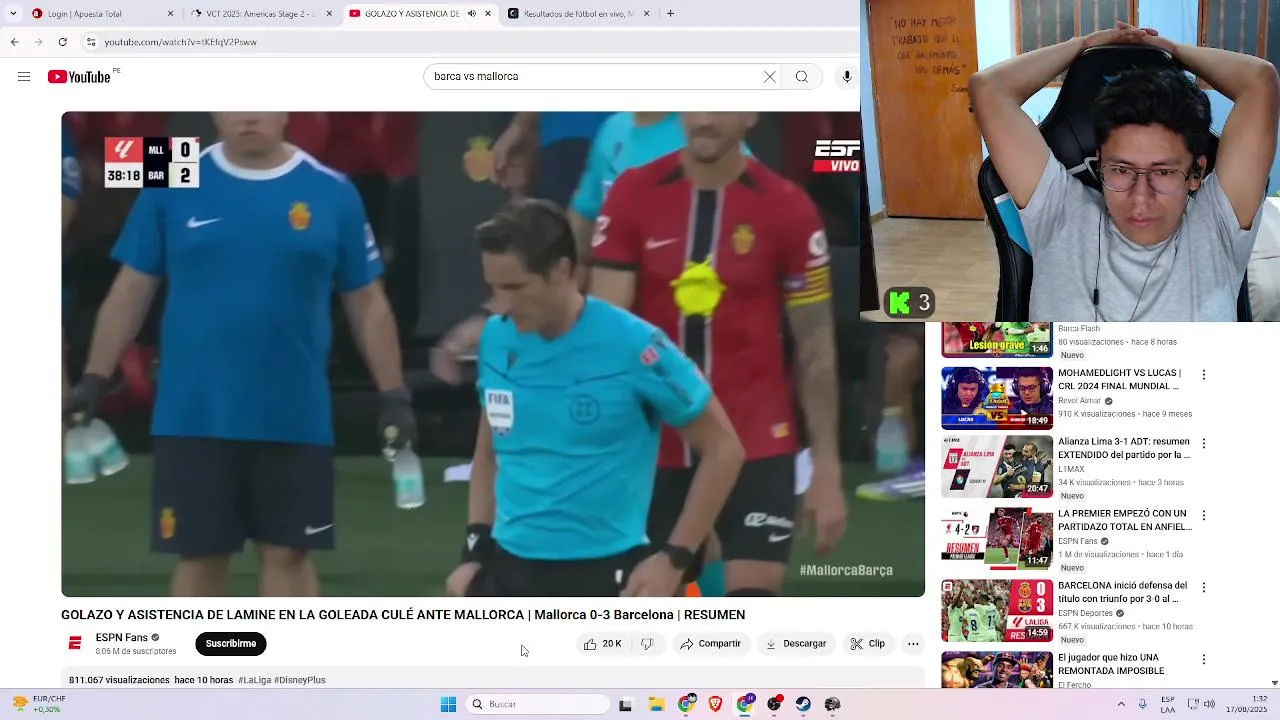Close the Resultados de fútbol tab
1280x720 pixels.
(x=646, y=14)
